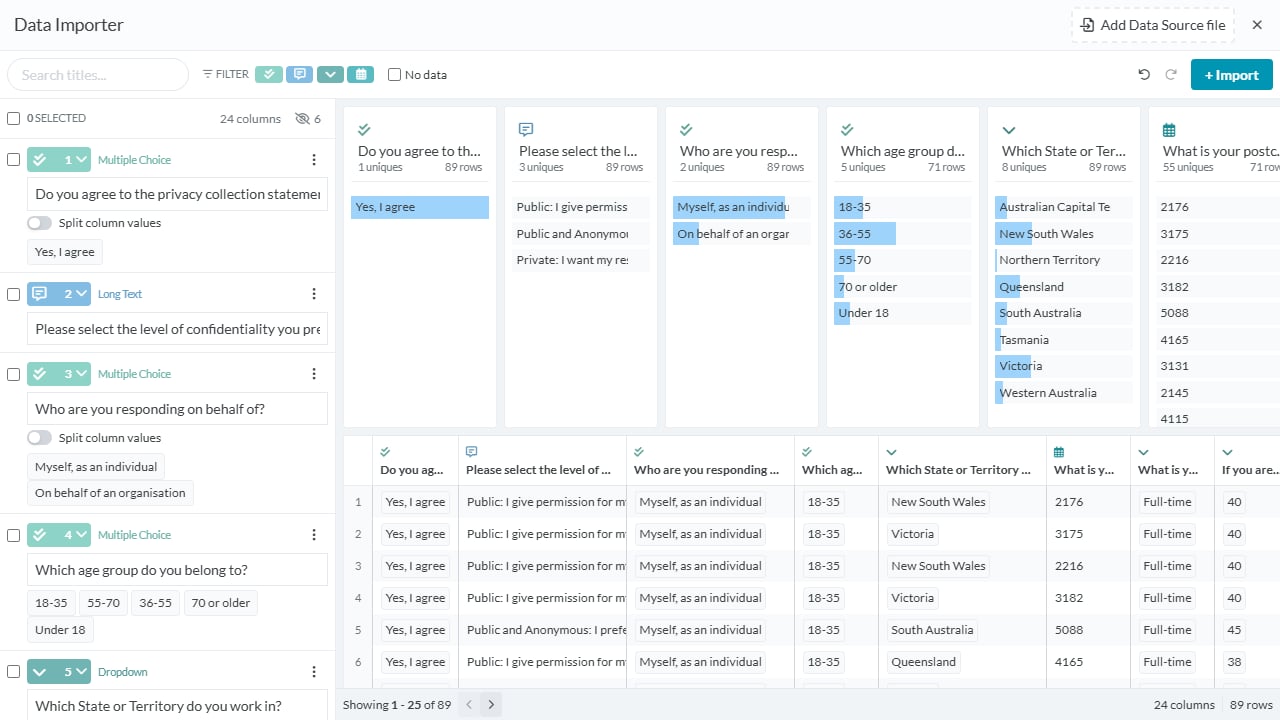Screen dimensions: 1280x720
Task: Open type dropdown for column 4
Action: click(59, 535)
